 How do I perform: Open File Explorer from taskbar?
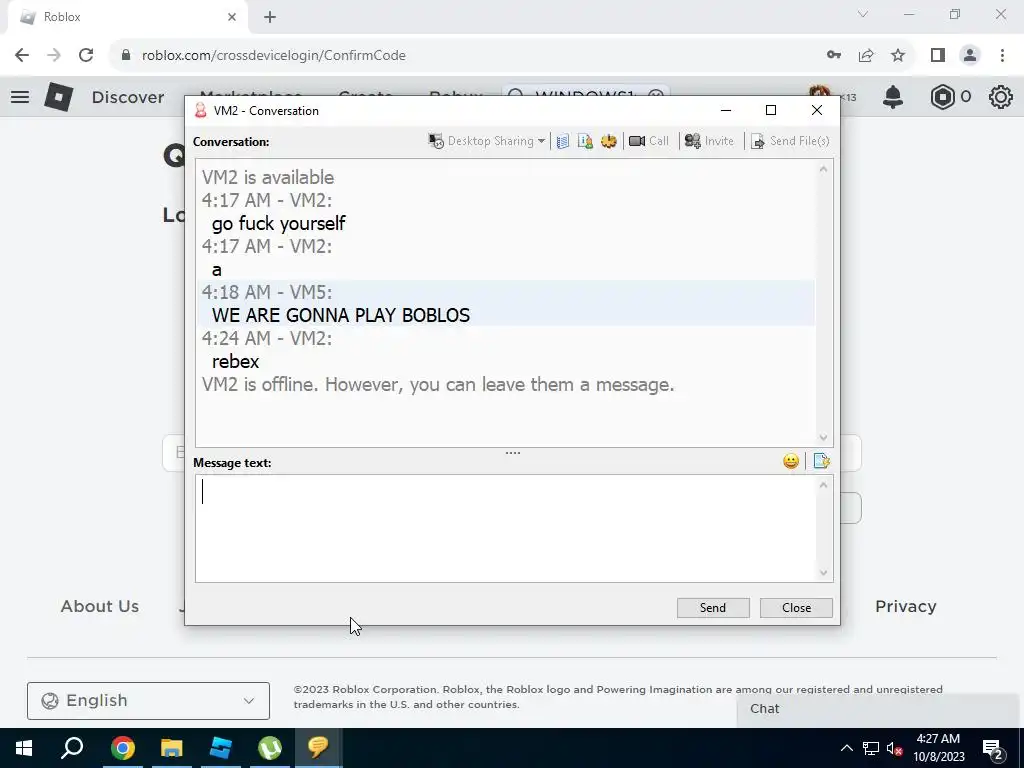click(x=171, y=748)
